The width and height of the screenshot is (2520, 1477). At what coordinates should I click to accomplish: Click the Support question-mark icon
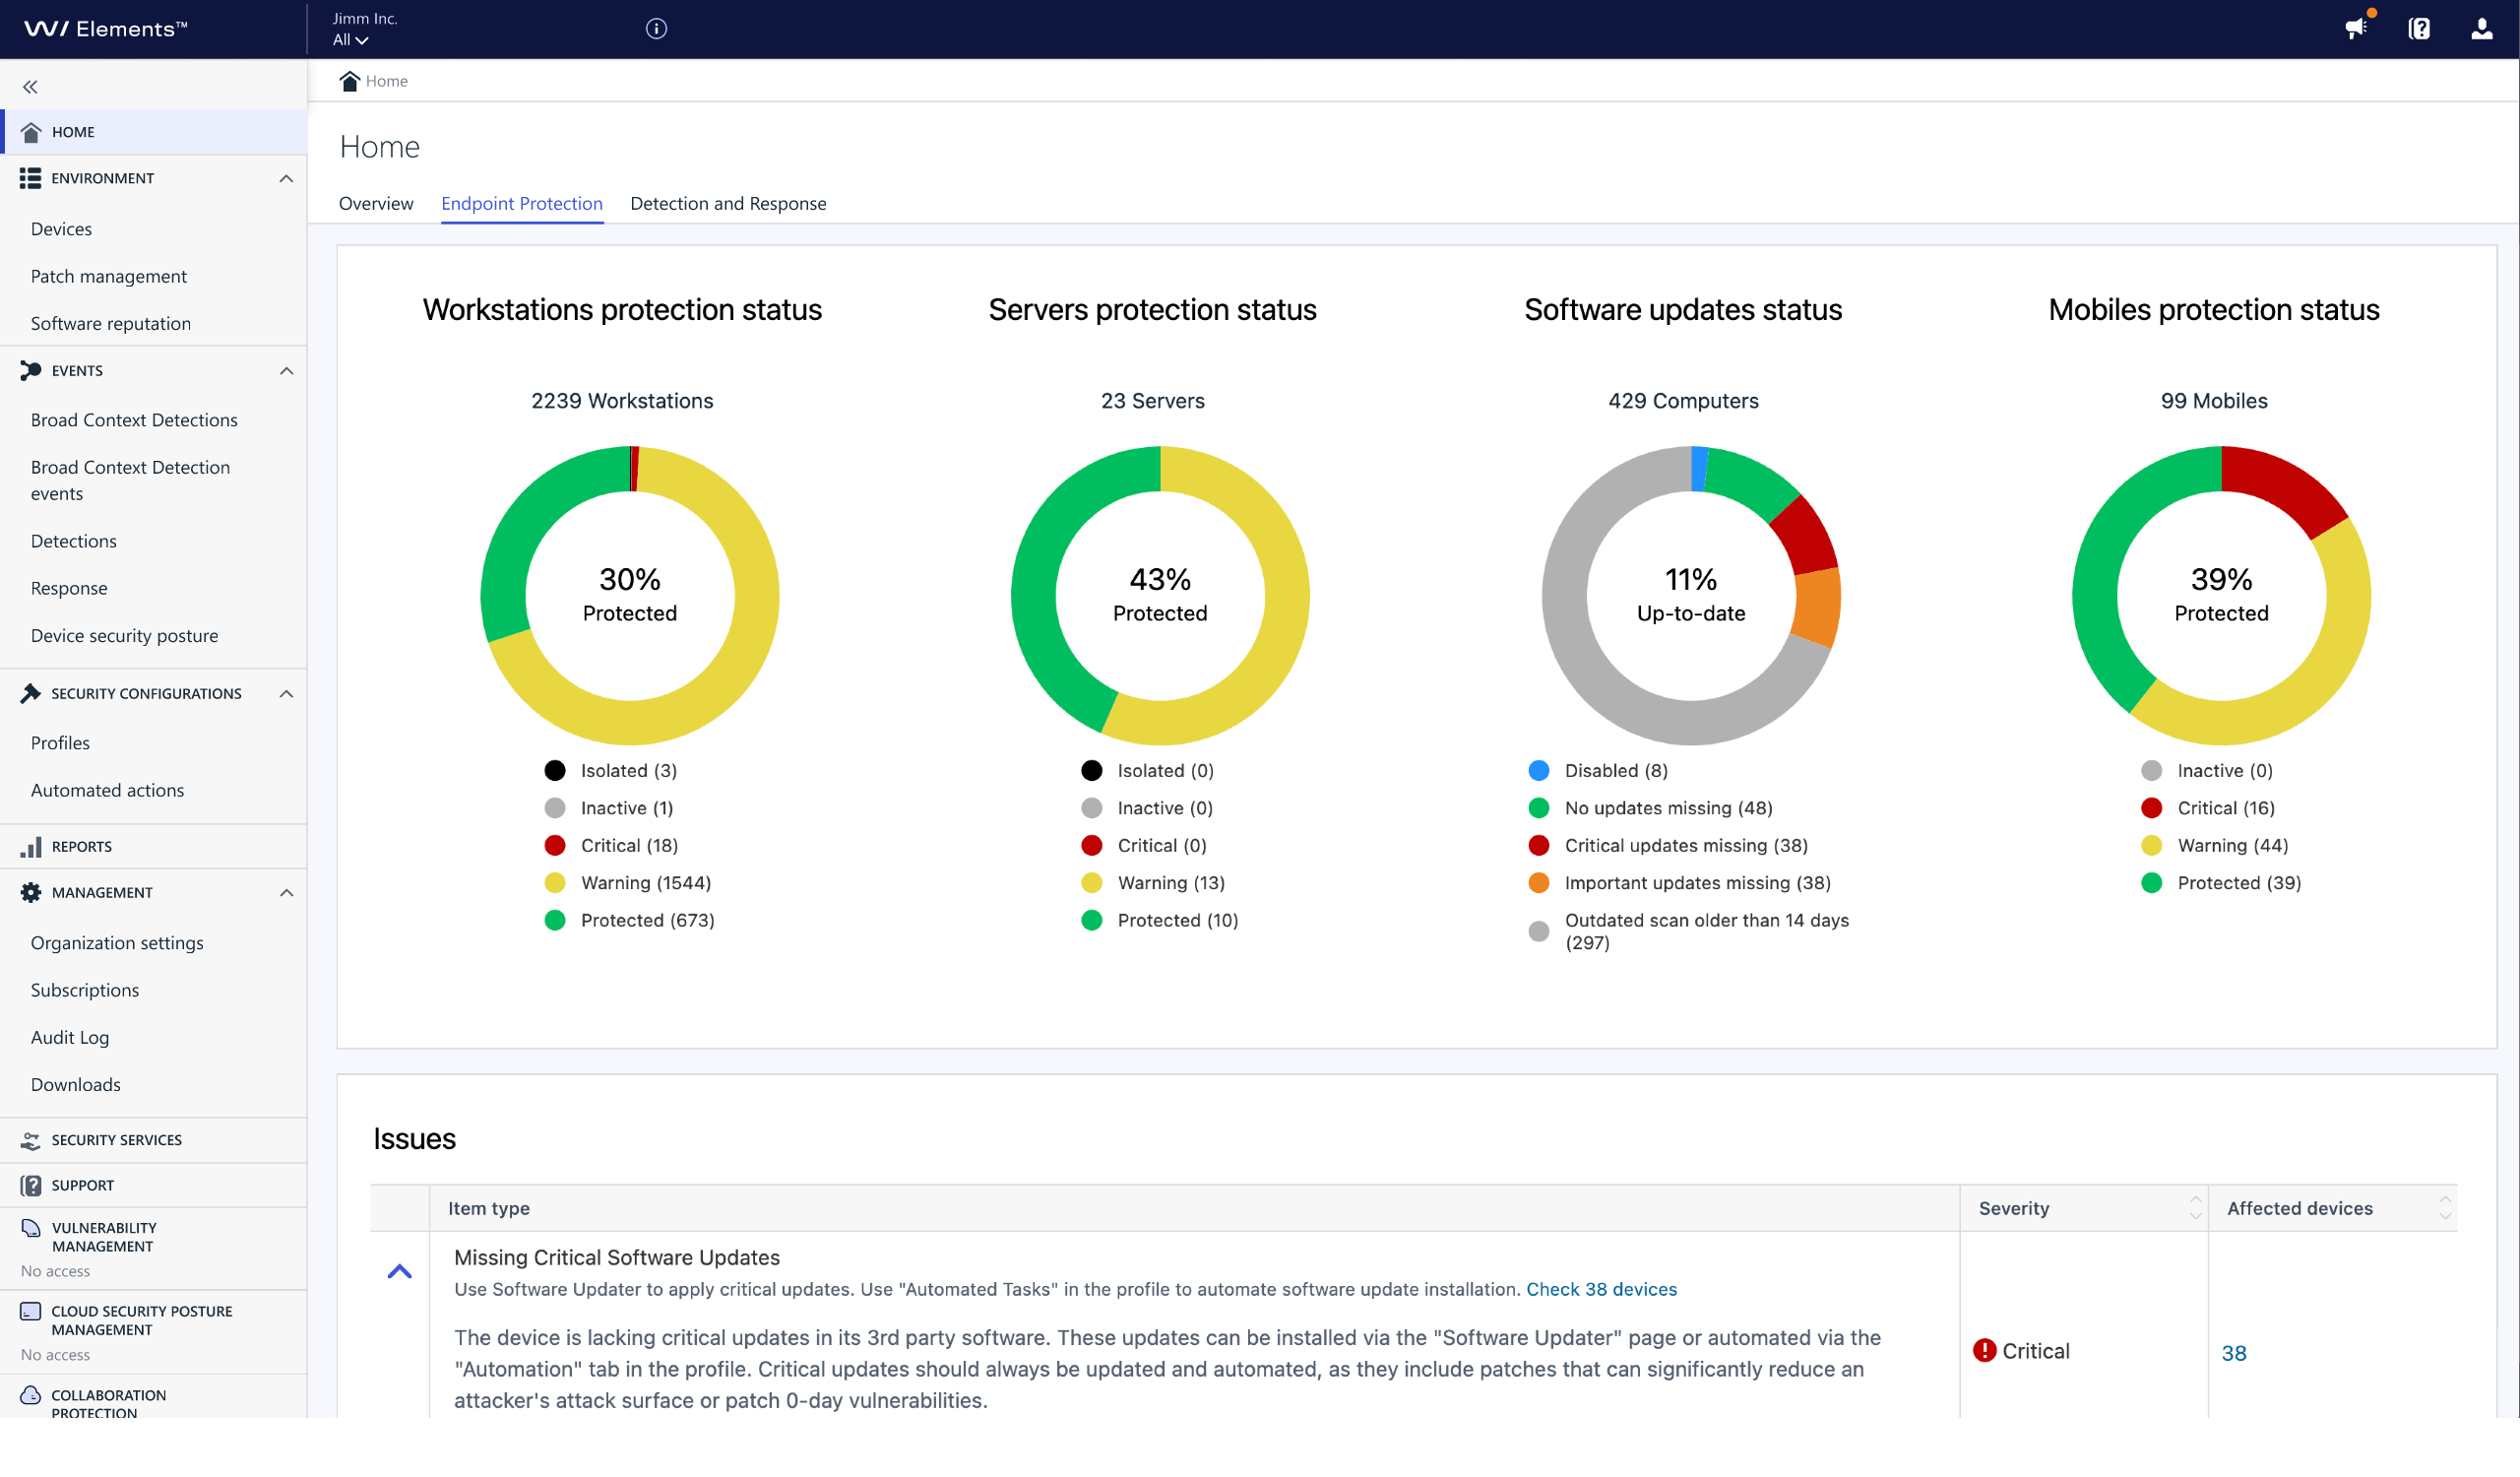(x=31, y=1186)
